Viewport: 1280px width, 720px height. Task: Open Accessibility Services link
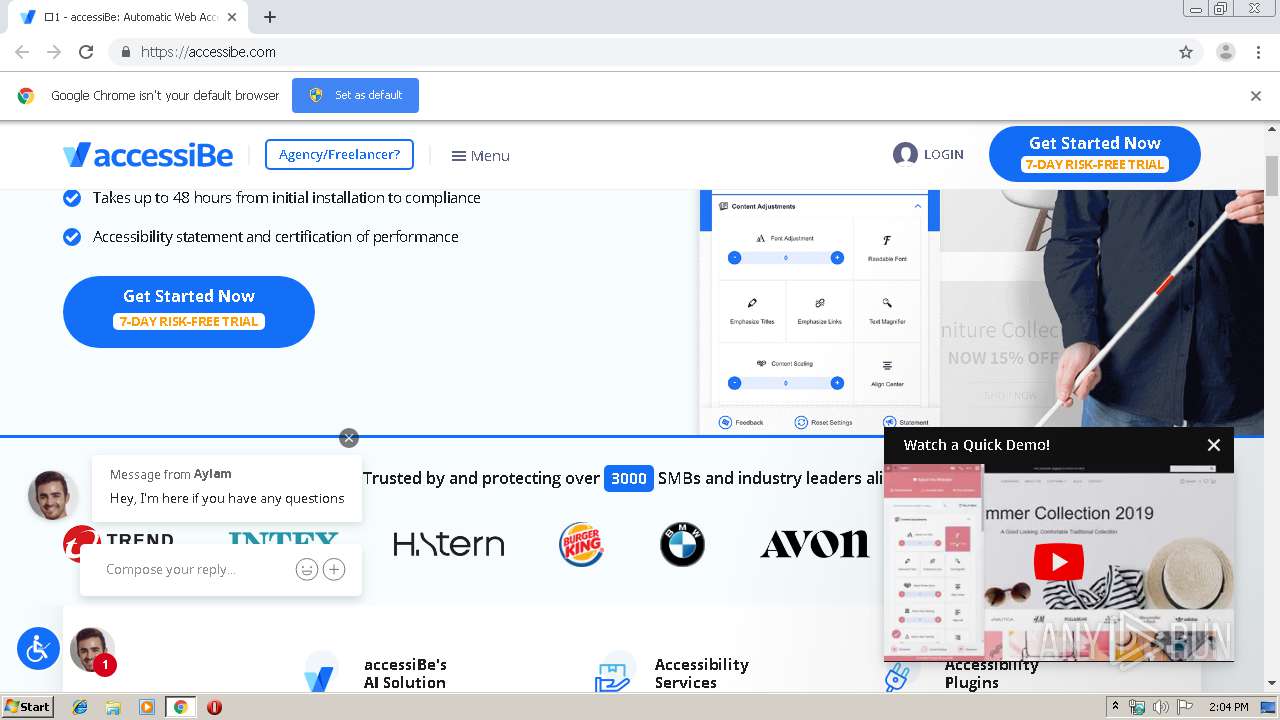(701, 673)
